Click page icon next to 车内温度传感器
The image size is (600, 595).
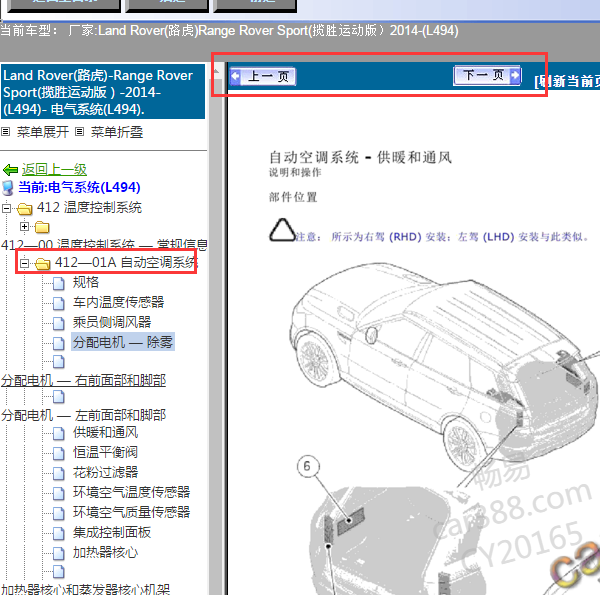[59, 303]
